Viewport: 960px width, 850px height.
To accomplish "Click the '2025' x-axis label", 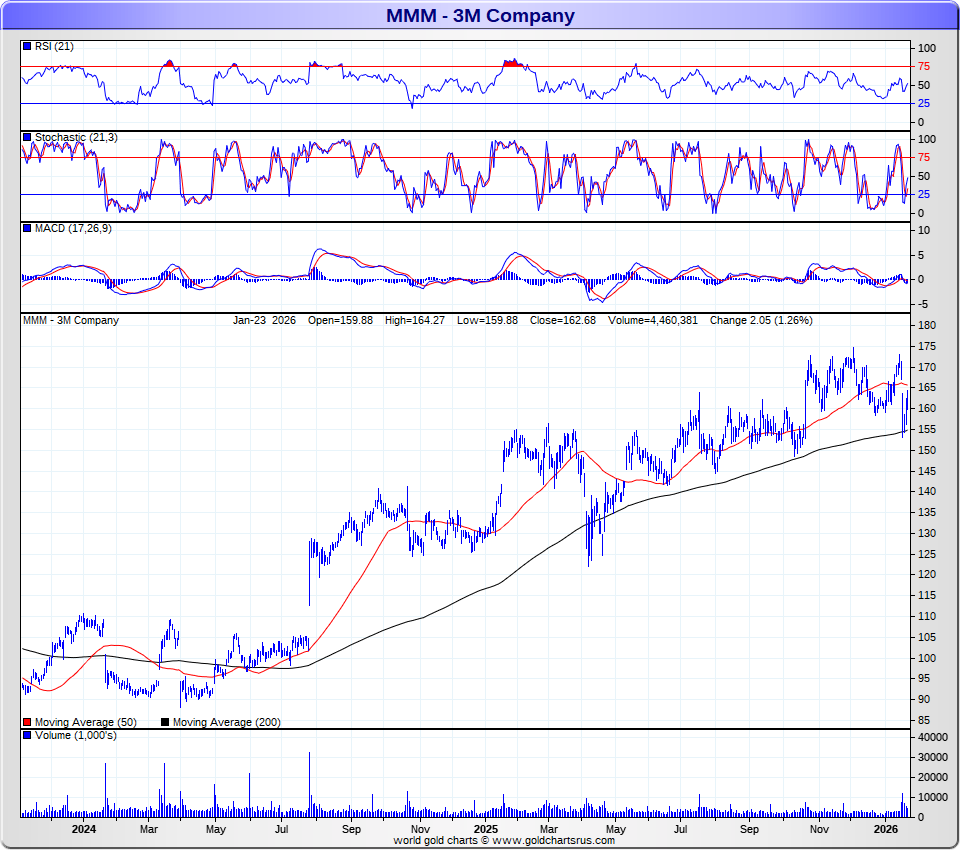I will pyautogui.click(x=486, y=829).
